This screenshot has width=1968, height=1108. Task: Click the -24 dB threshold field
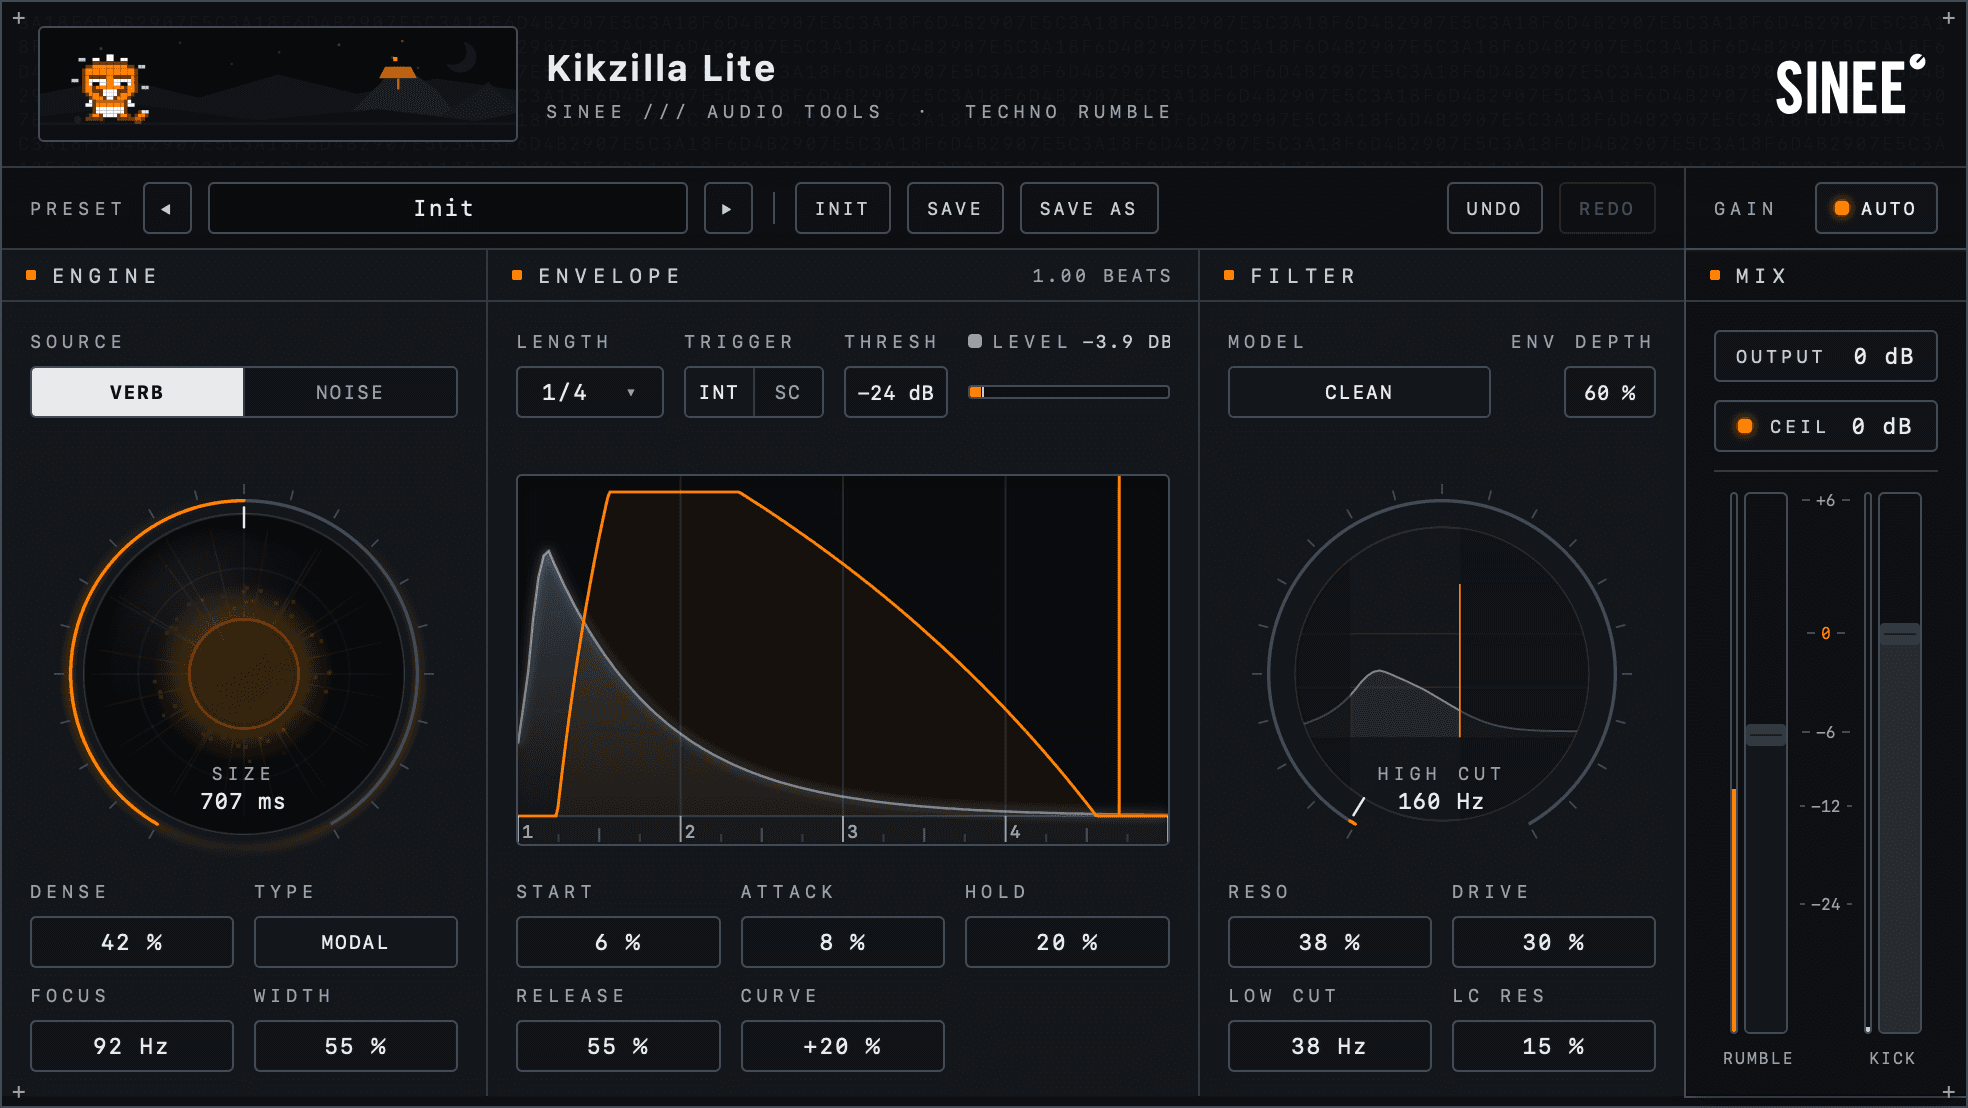tap(896, 392)
